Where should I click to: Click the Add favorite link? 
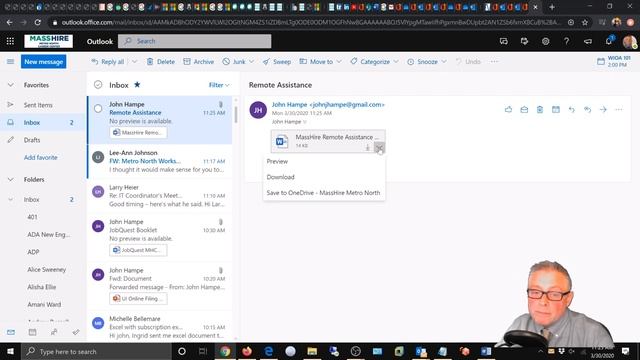40,157
